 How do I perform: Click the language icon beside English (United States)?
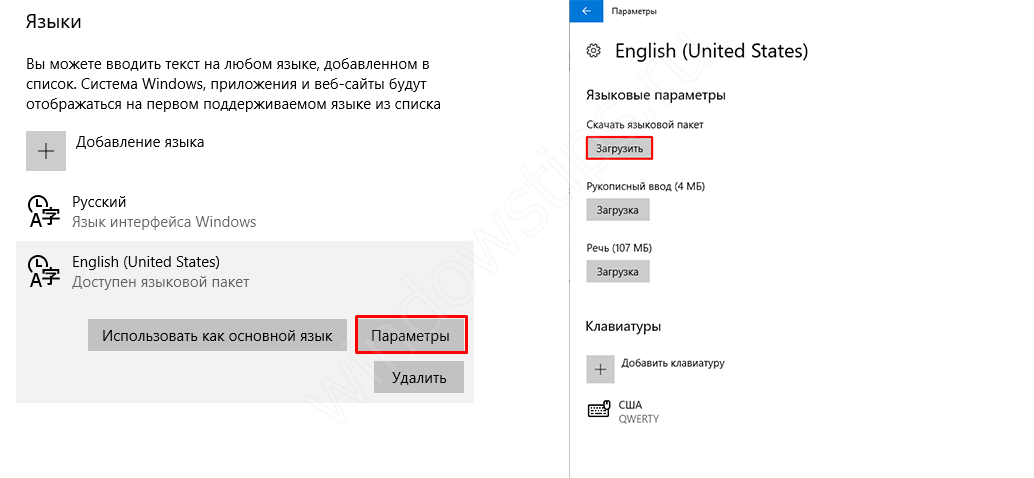pyautogui.click(x=45, y=272)
